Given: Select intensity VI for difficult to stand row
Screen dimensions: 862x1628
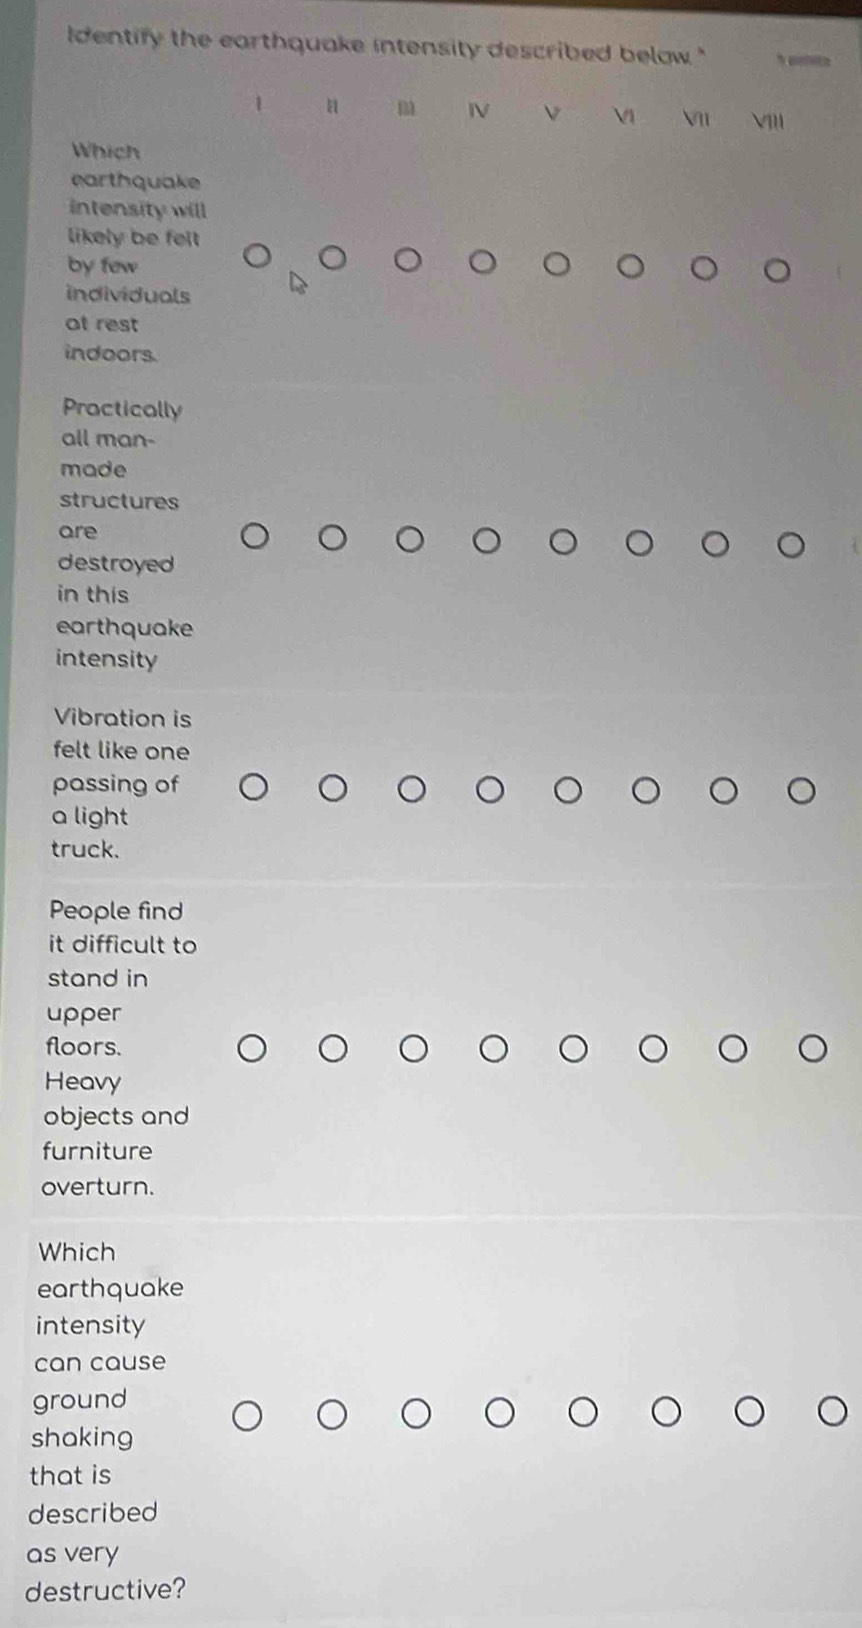Looking at the screenshot, I should click(x=653, y=1049).
